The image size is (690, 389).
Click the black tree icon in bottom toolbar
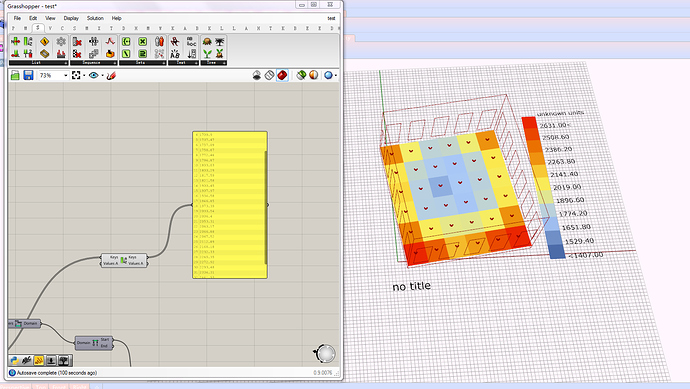(x=64, y=361)
